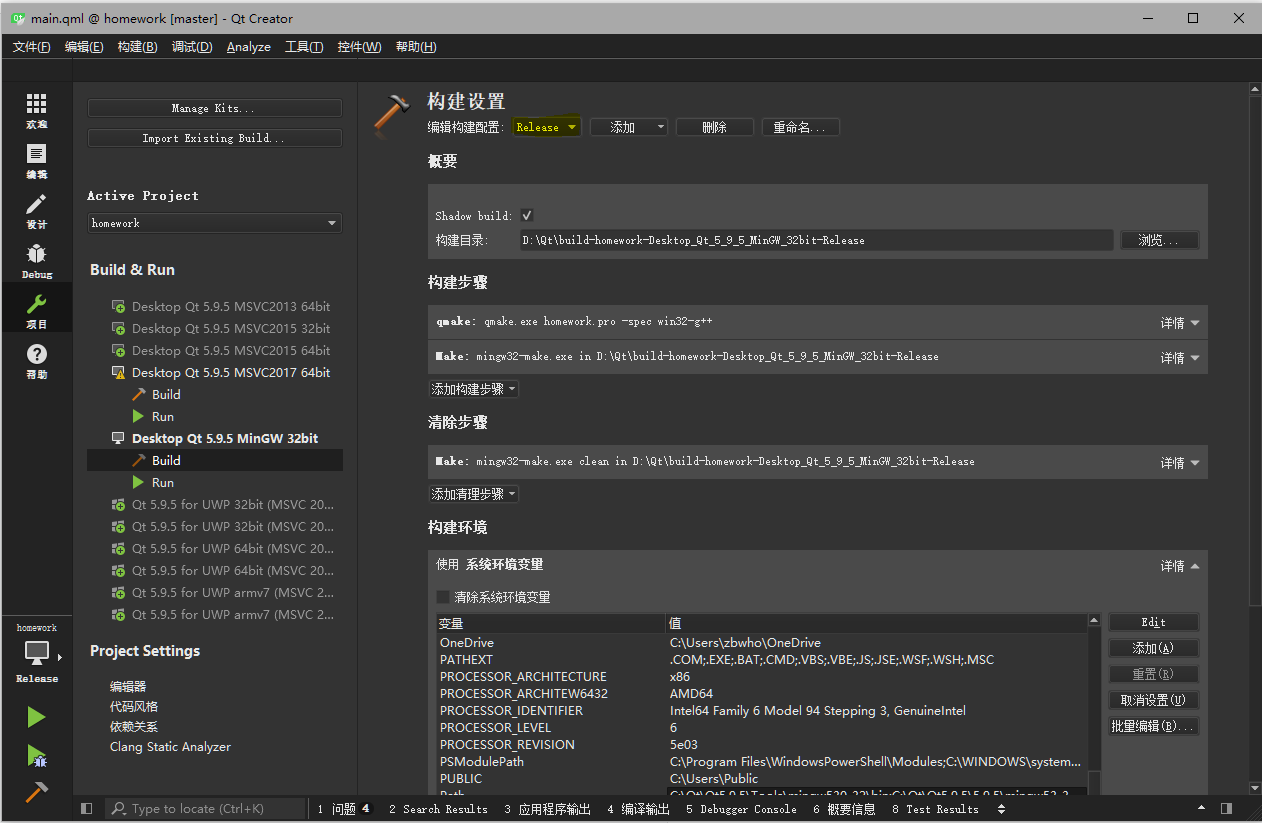Open the 构建(B) menu
The height and width of the screenshot is (823, 1262).
click(137, 47)
